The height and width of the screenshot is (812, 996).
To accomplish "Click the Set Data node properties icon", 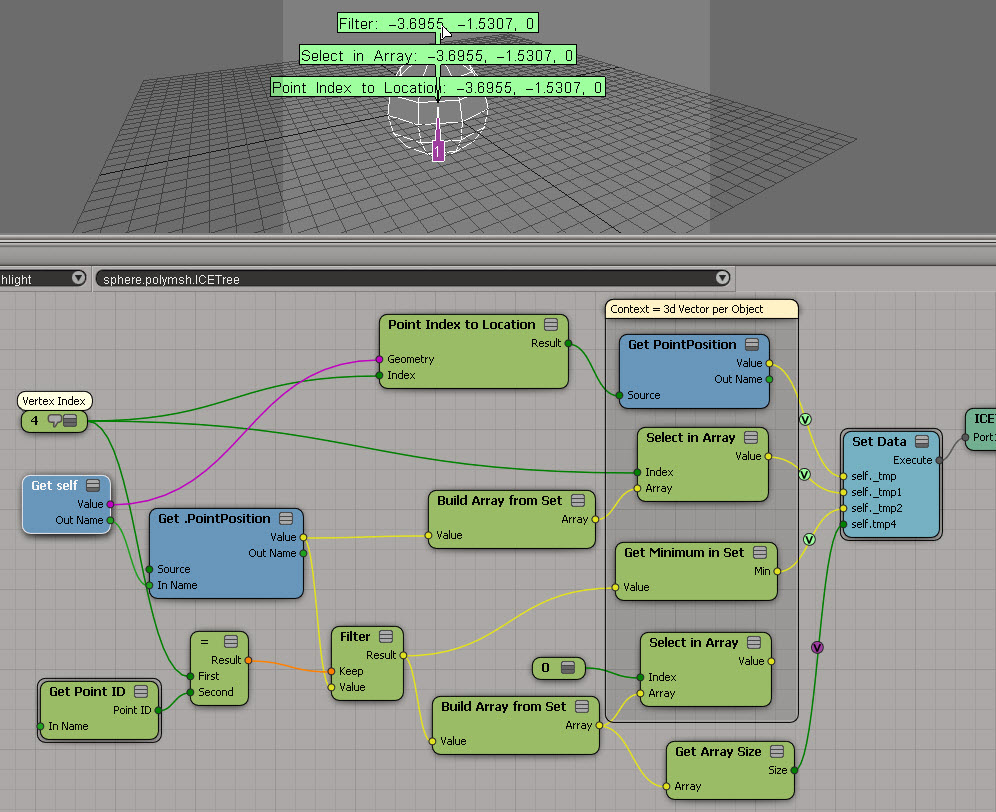I will click(x=922, y=441).
